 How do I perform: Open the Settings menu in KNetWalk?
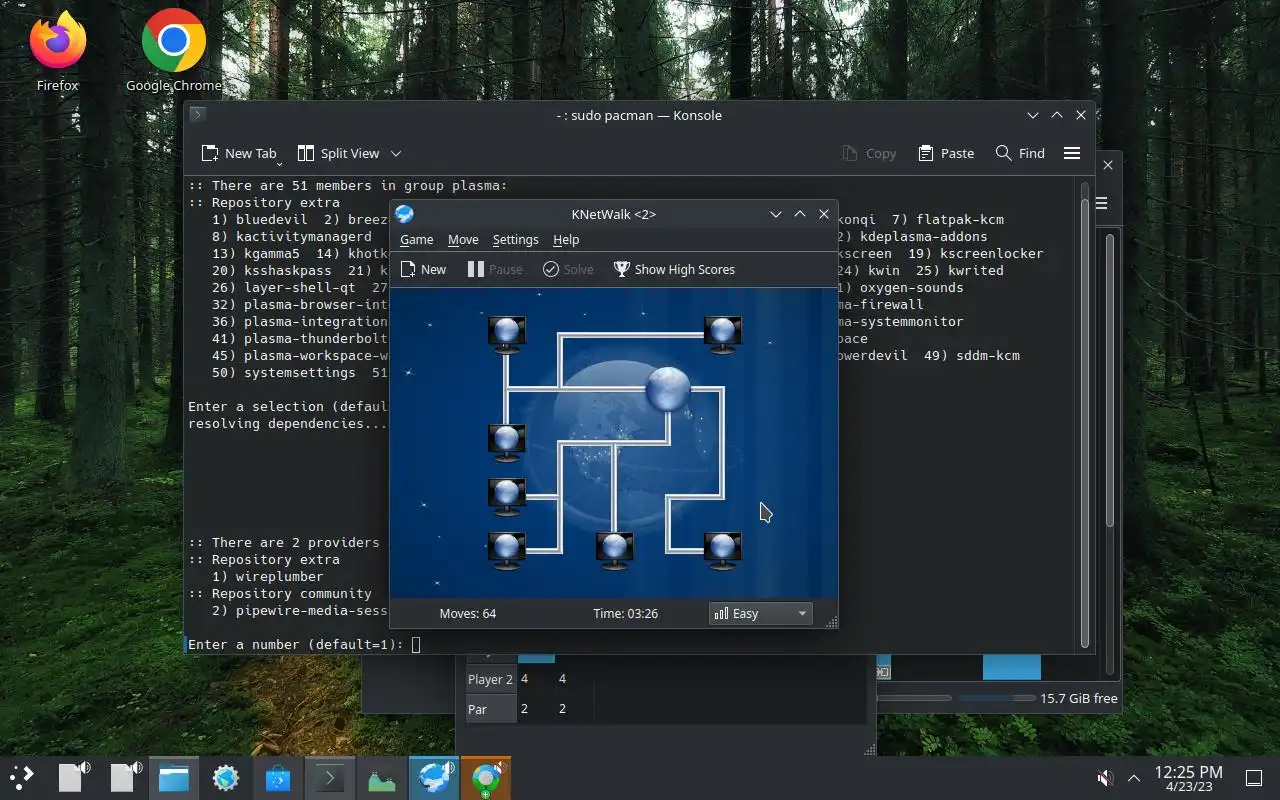(x=515, y=239)
